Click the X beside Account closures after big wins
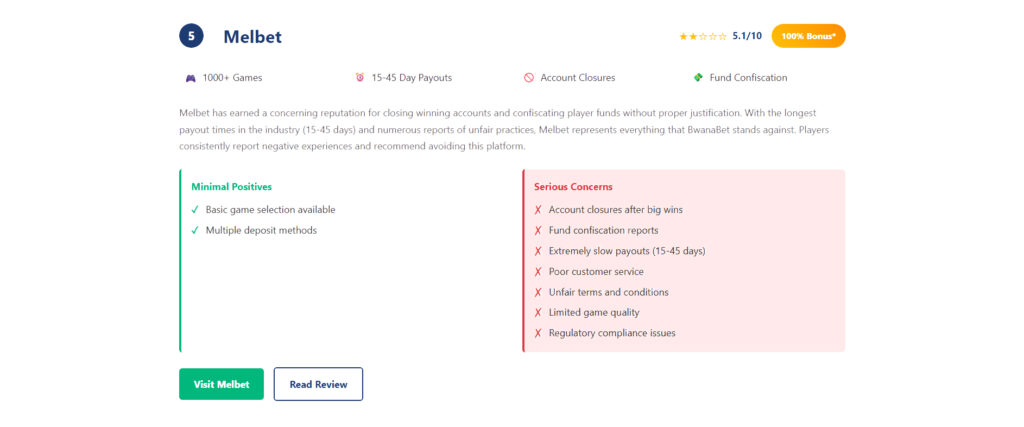Viewport: 1024px width, 427px height. (x=538, y=210)
